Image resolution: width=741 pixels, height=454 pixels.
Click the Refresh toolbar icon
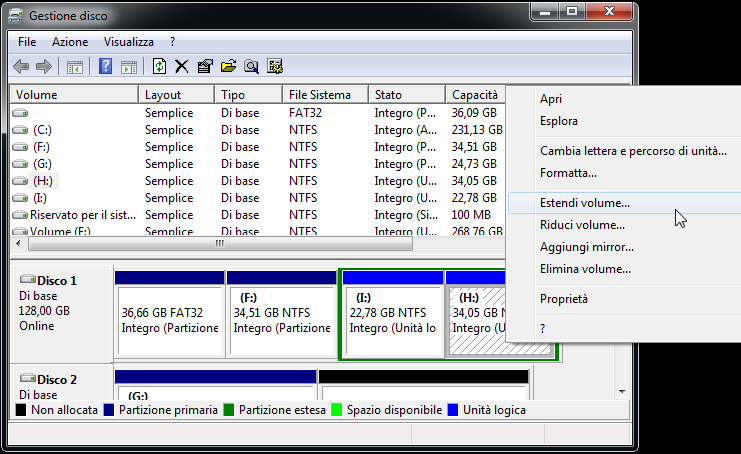click(x=159, y=66)
